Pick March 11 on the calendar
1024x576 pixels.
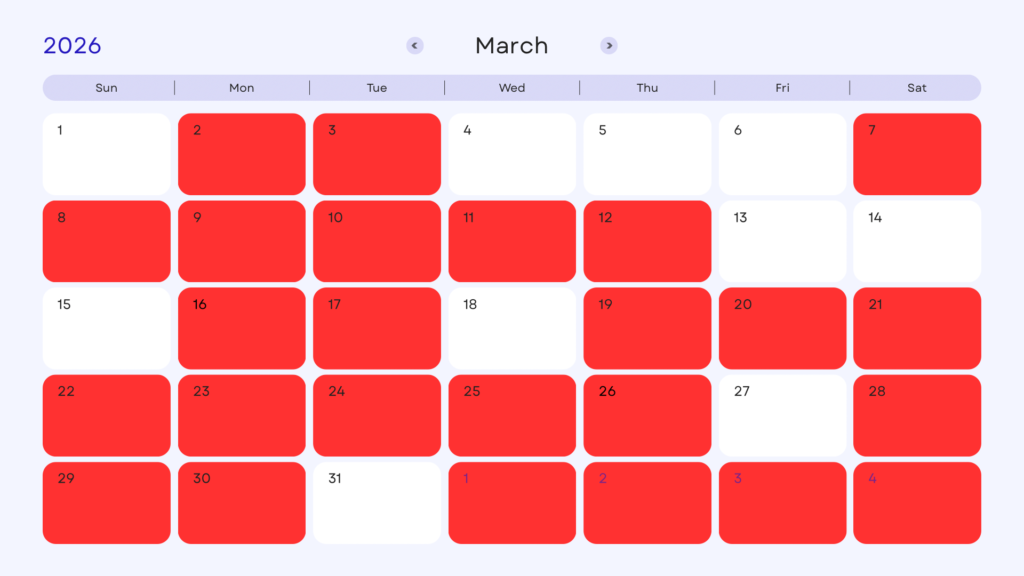click(512, 241)
